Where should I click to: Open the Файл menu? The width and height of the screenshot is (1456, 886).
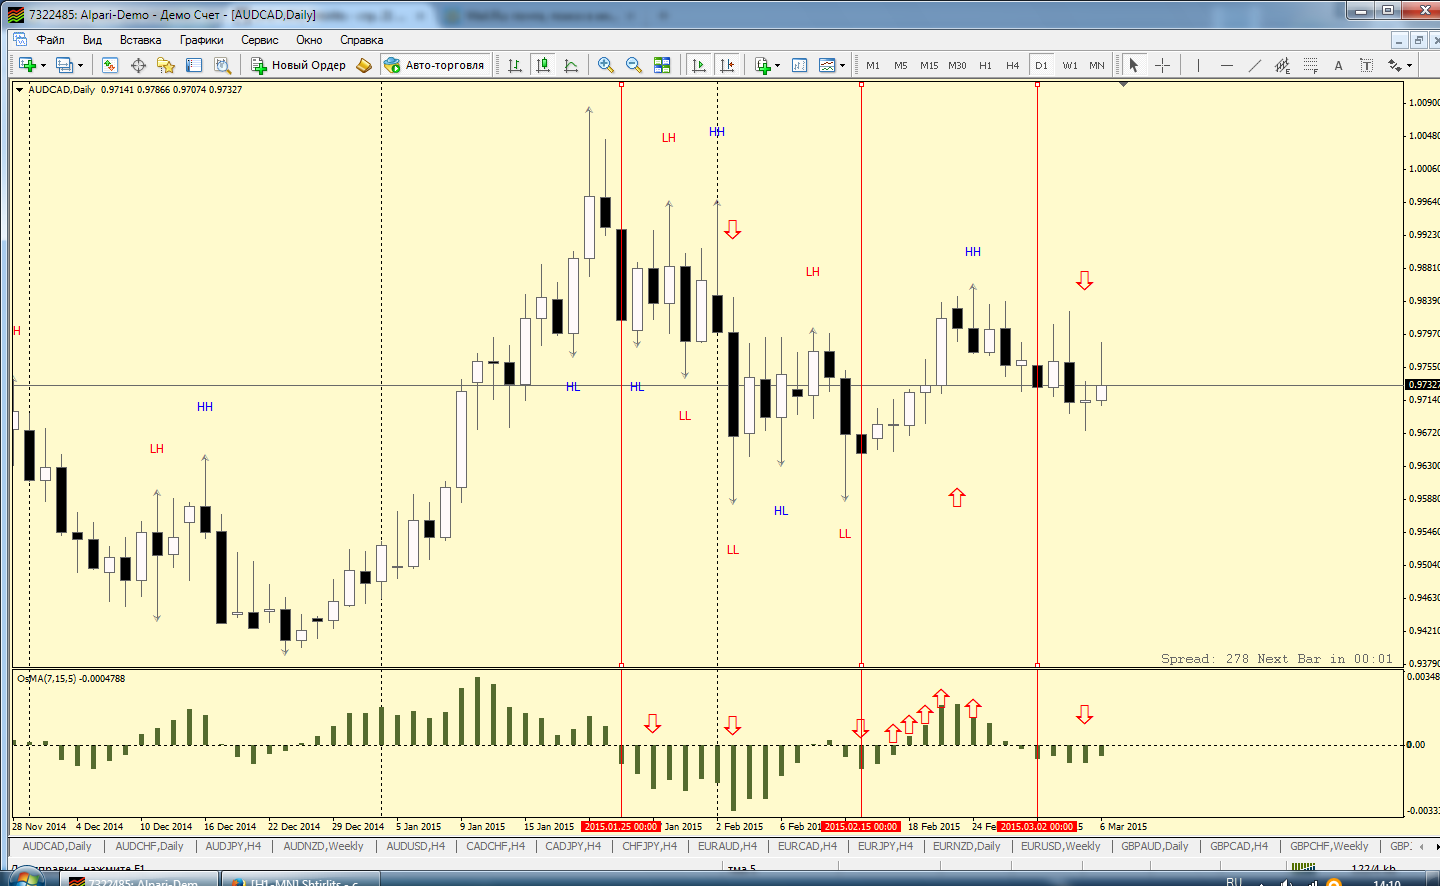click(x=50, y=40)
